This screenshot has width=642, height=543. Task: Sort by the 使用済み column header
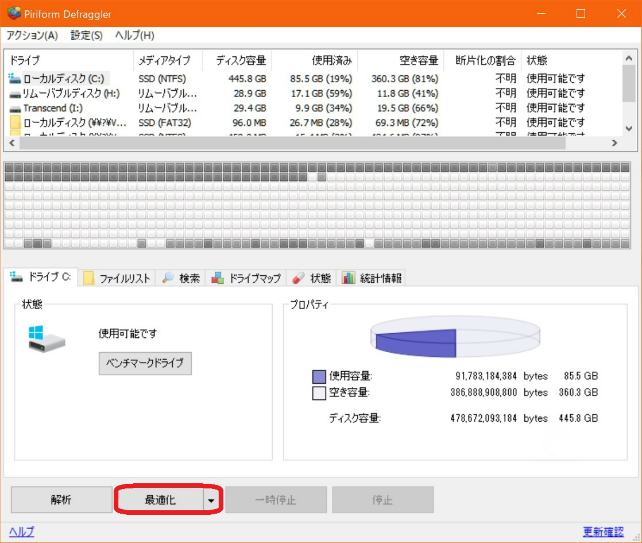pyautogui.click(x=314, y=61)
